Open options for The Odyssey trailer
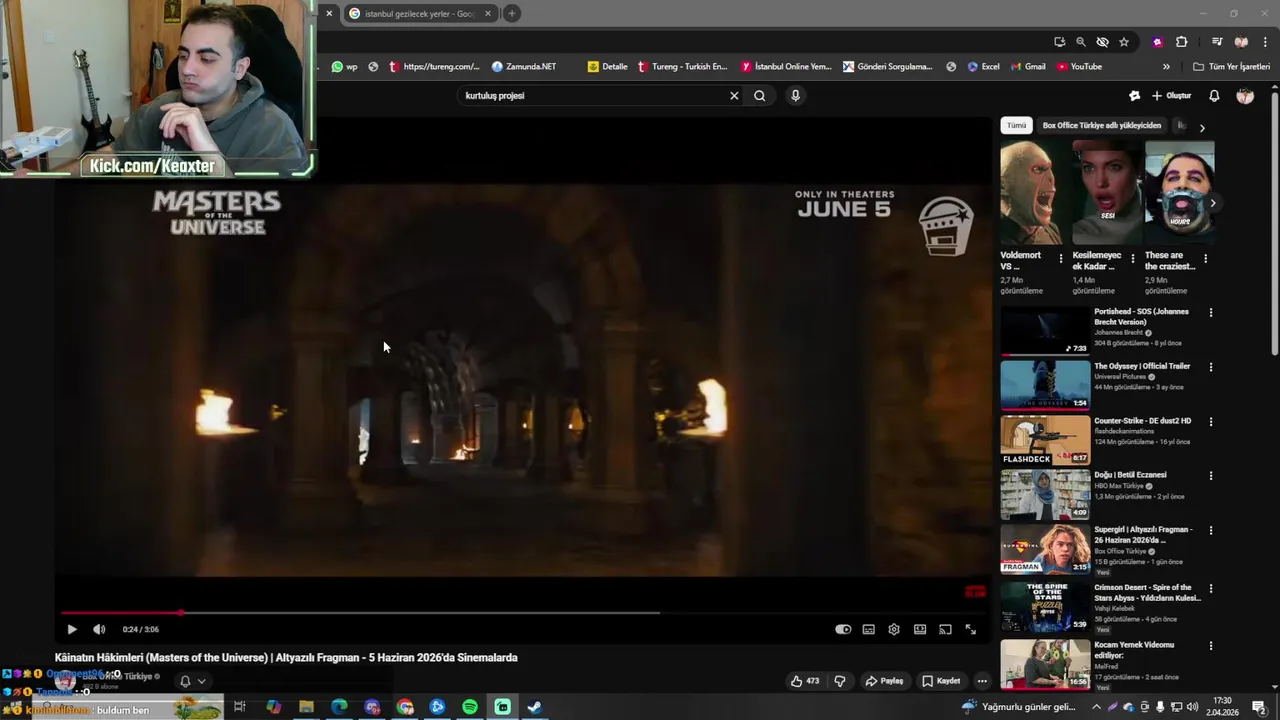The width and height of the screenshot is (1280, 720). [x=1211, y=367]
